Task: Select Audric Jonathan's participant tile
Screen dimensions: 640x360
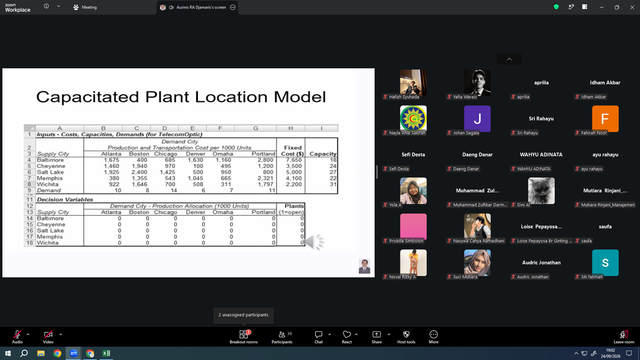Action: (x=541, y=263)
